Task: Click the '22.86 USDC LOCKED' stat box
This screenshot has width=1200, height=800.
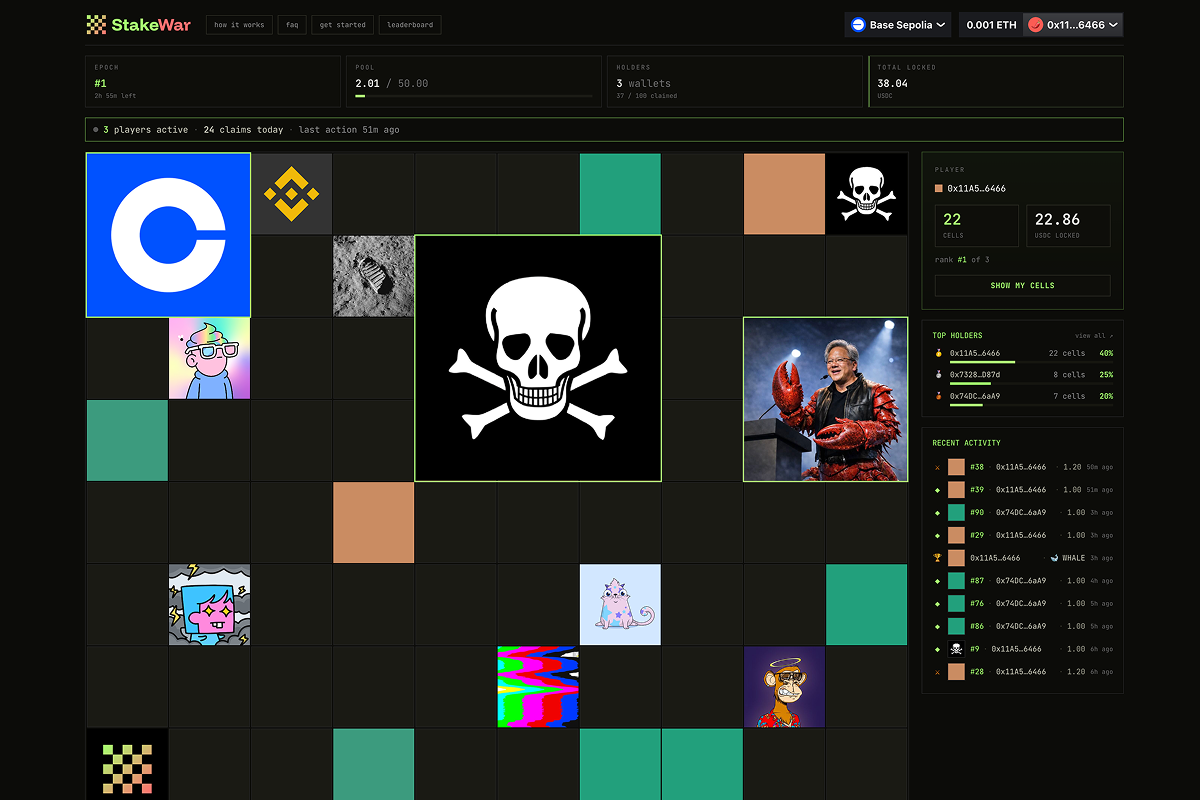Action: tap(1068, 226)
